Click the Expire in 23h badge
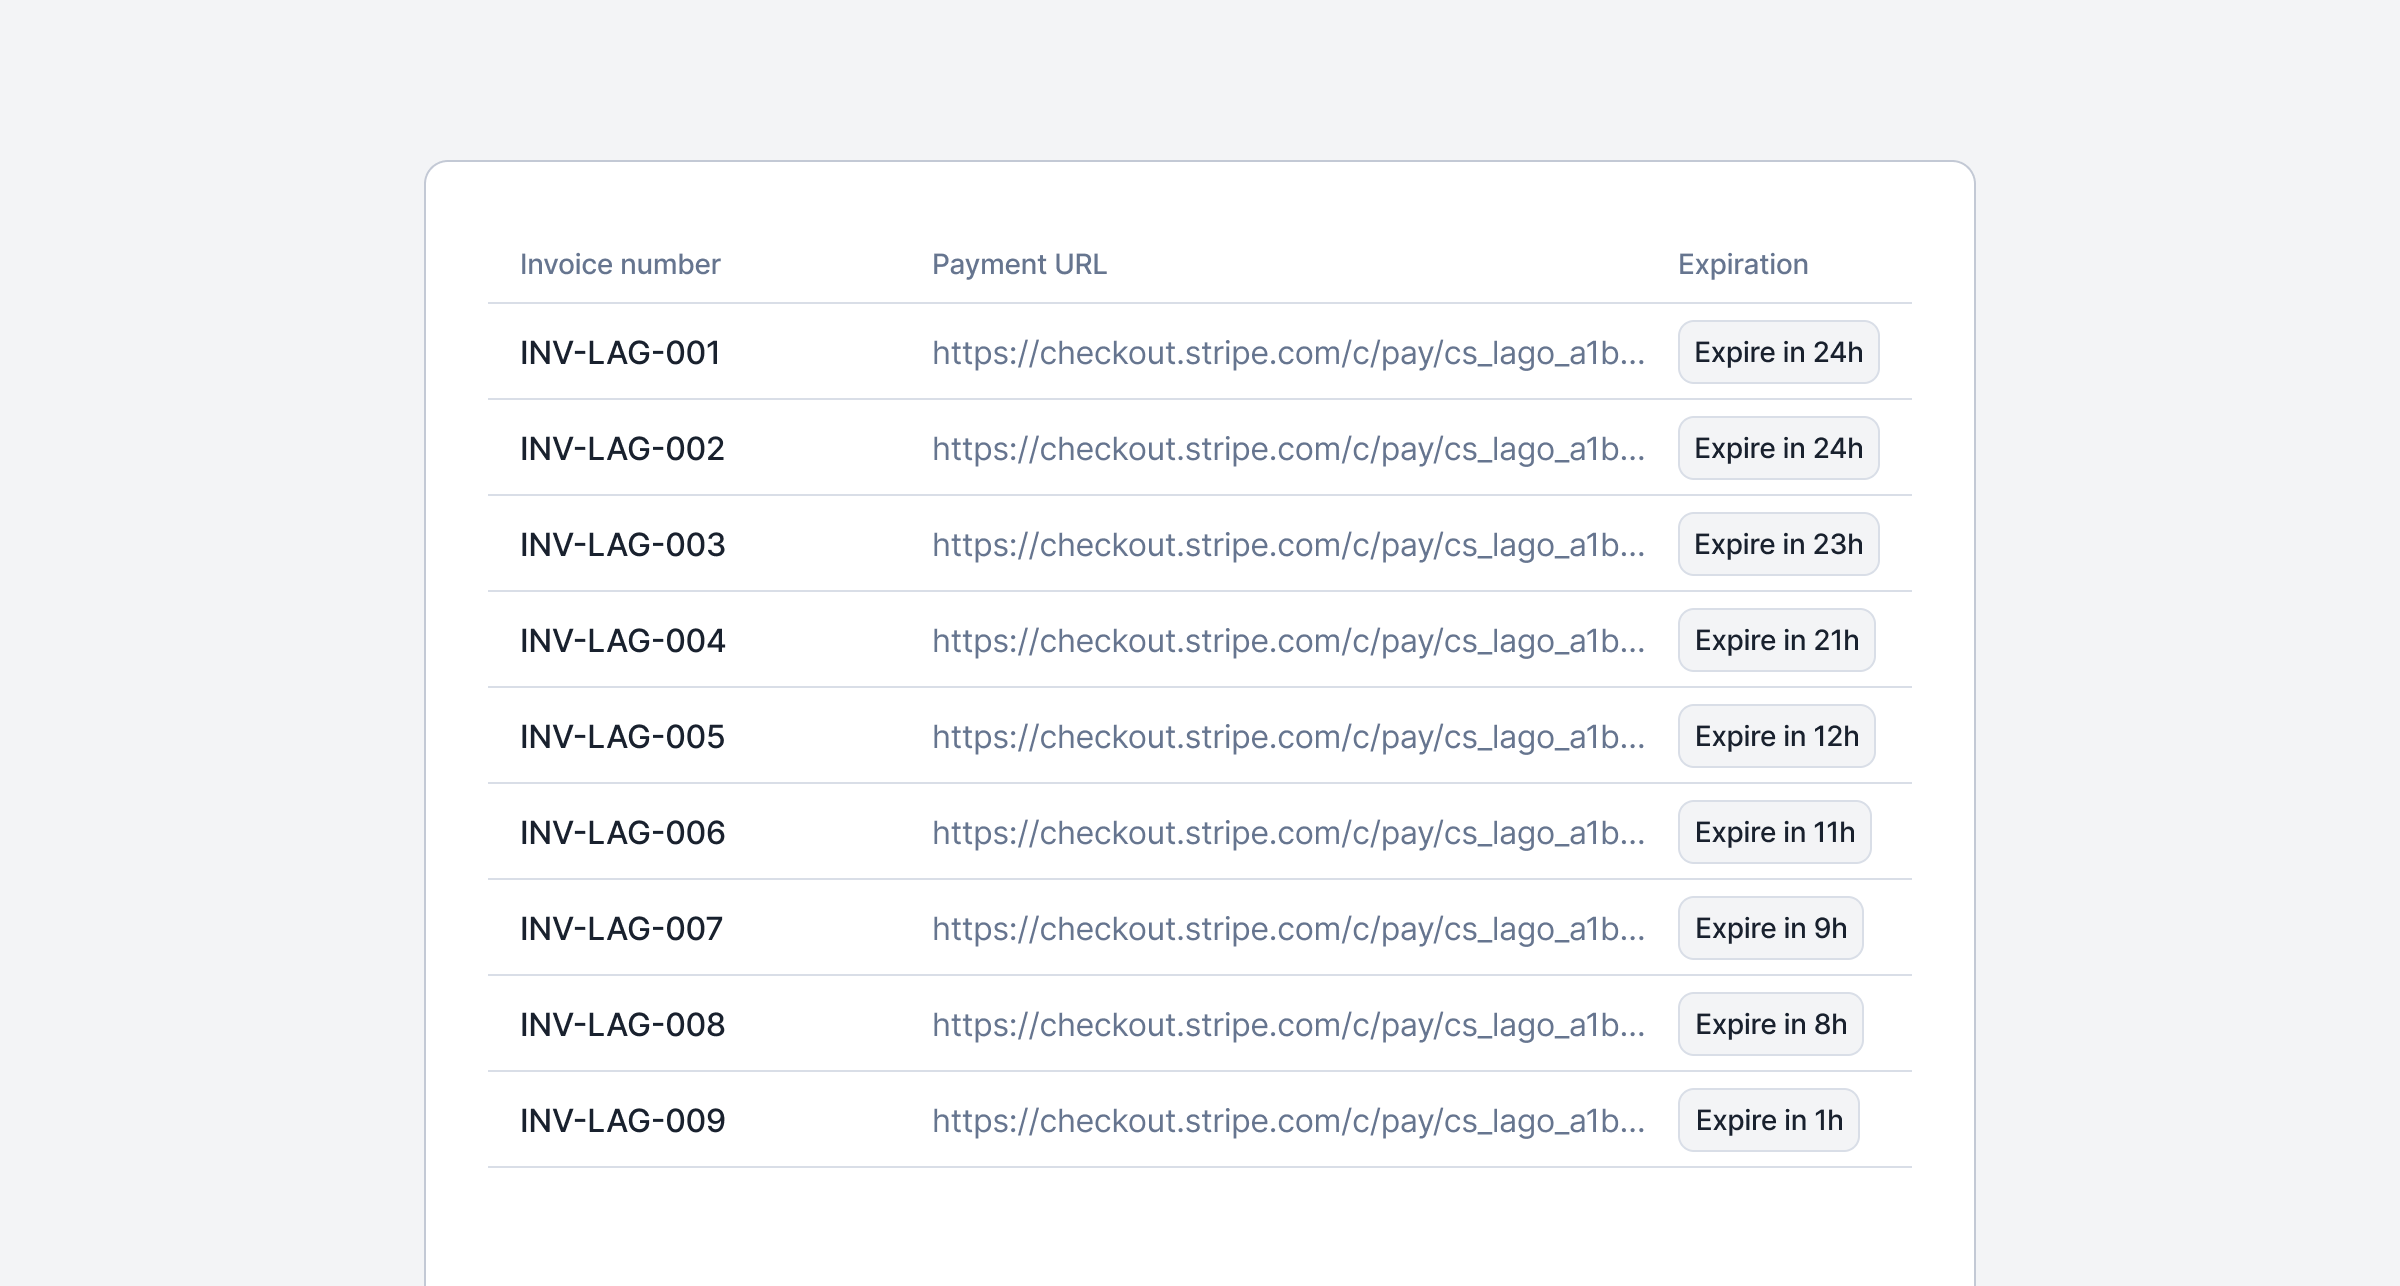2400x1286 pixels. point(1778,544)
